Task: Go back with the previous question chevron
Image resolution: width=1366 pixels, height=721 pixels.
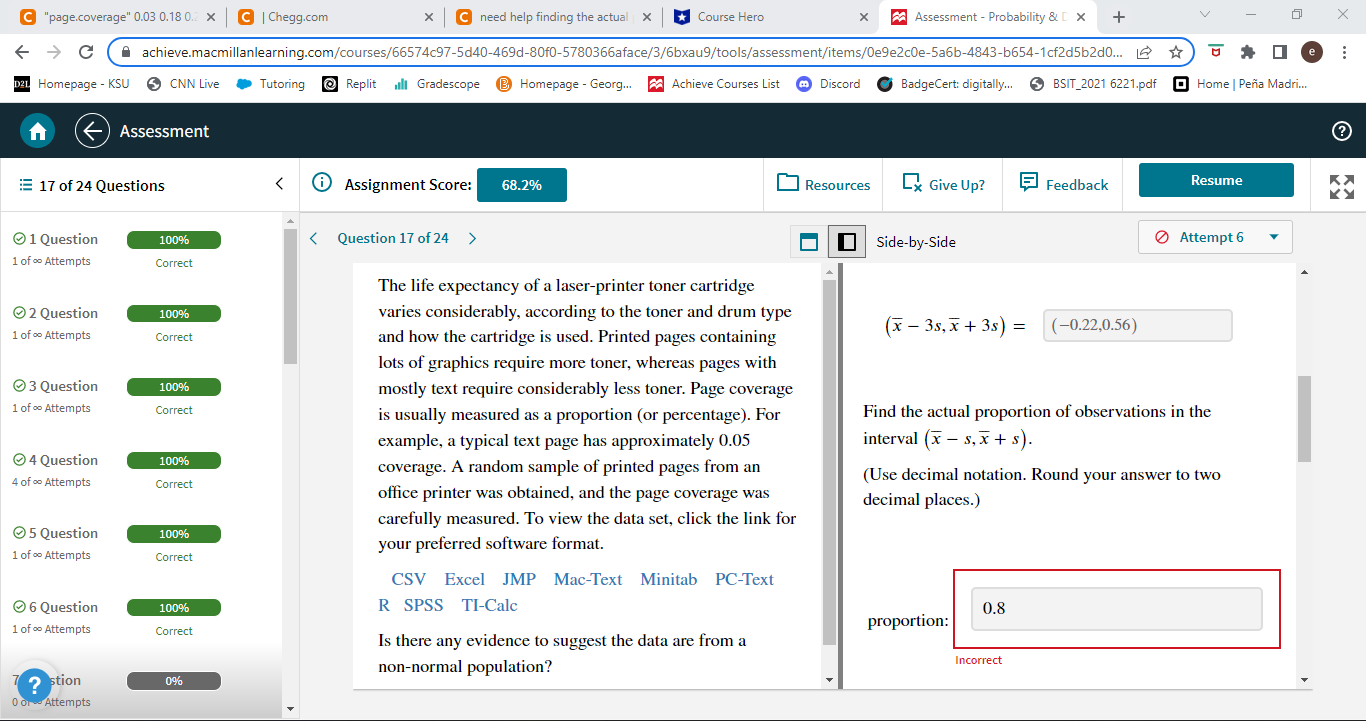Action: point(313,238)
